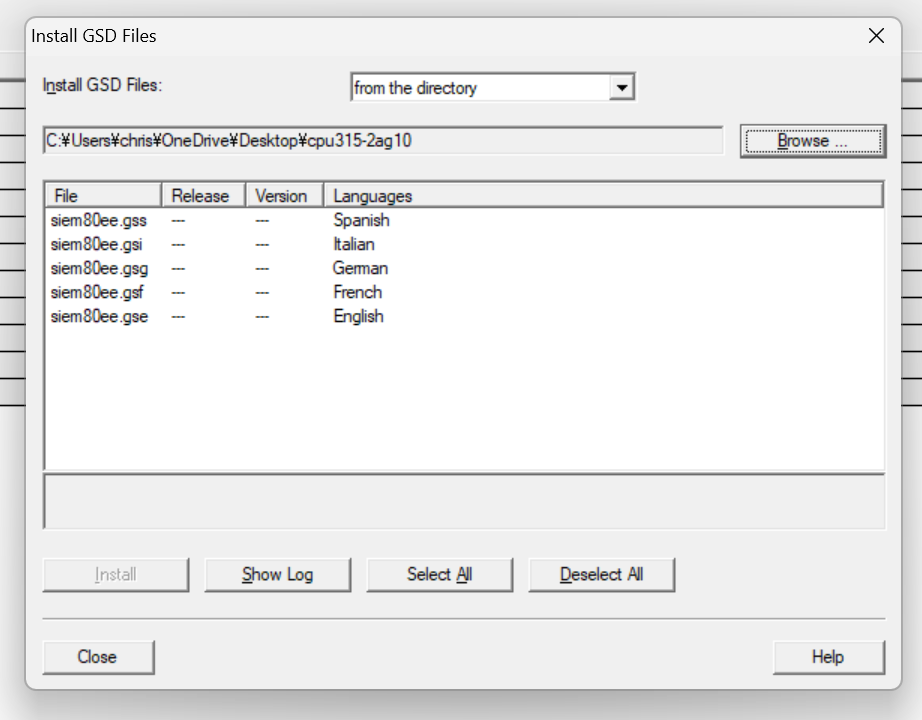The image size is (922, 720).
Task: Click the English language entry
Action: pyautogui.click(x=358, y=316)
